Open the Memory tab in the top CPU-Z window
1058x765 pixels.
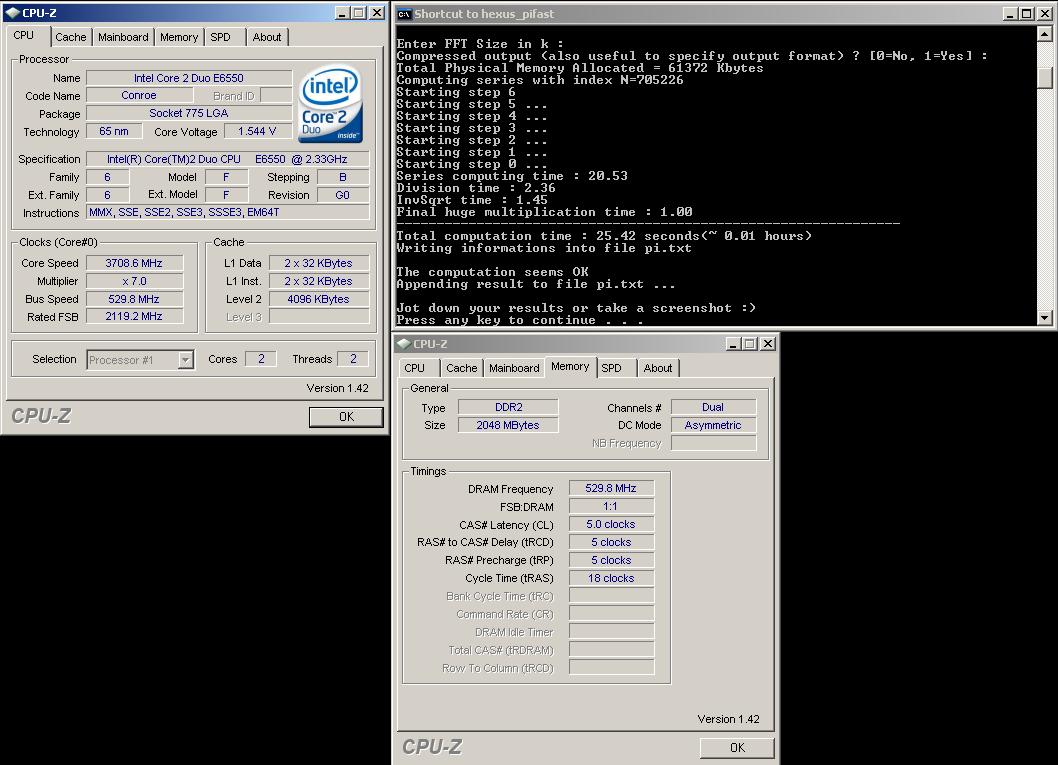click(179, 37)
